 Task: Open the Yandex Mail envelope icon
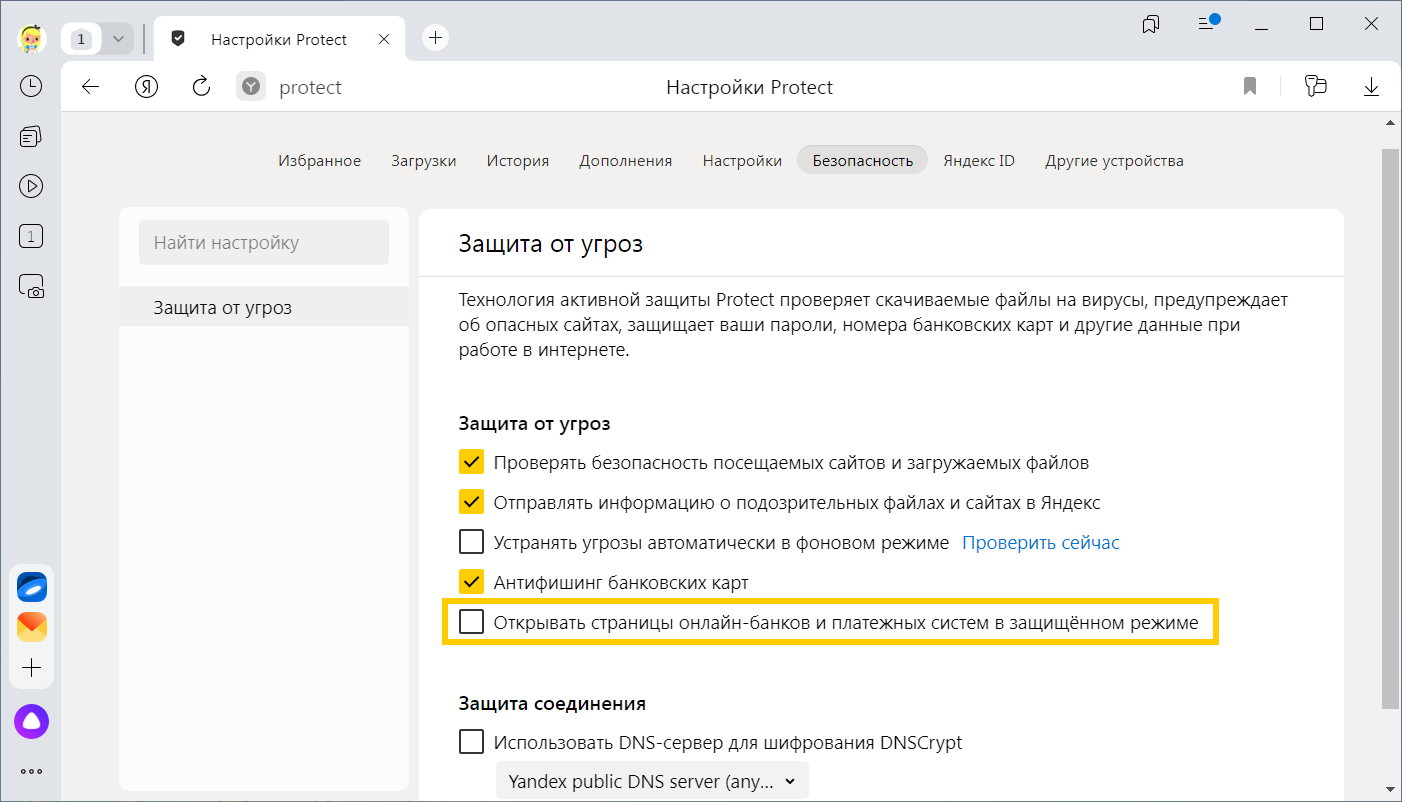pyautogui.click(x=31, y=627)
